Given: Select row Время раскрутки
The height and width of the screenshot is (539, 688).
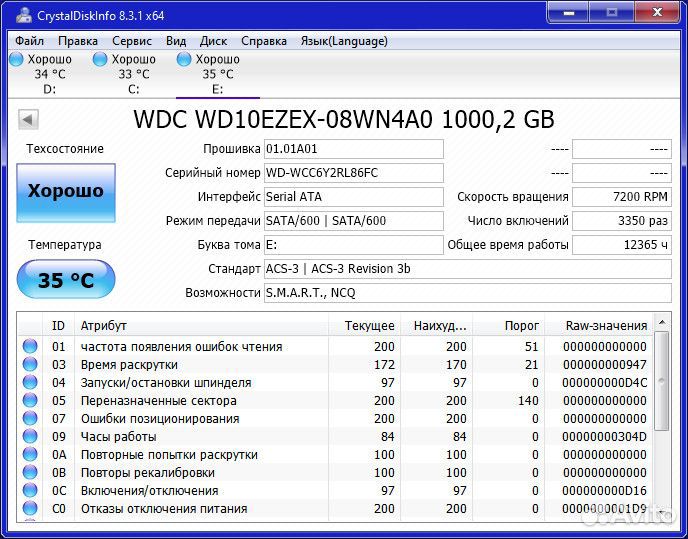Looking at the screenshot, I should click(335, 364).
